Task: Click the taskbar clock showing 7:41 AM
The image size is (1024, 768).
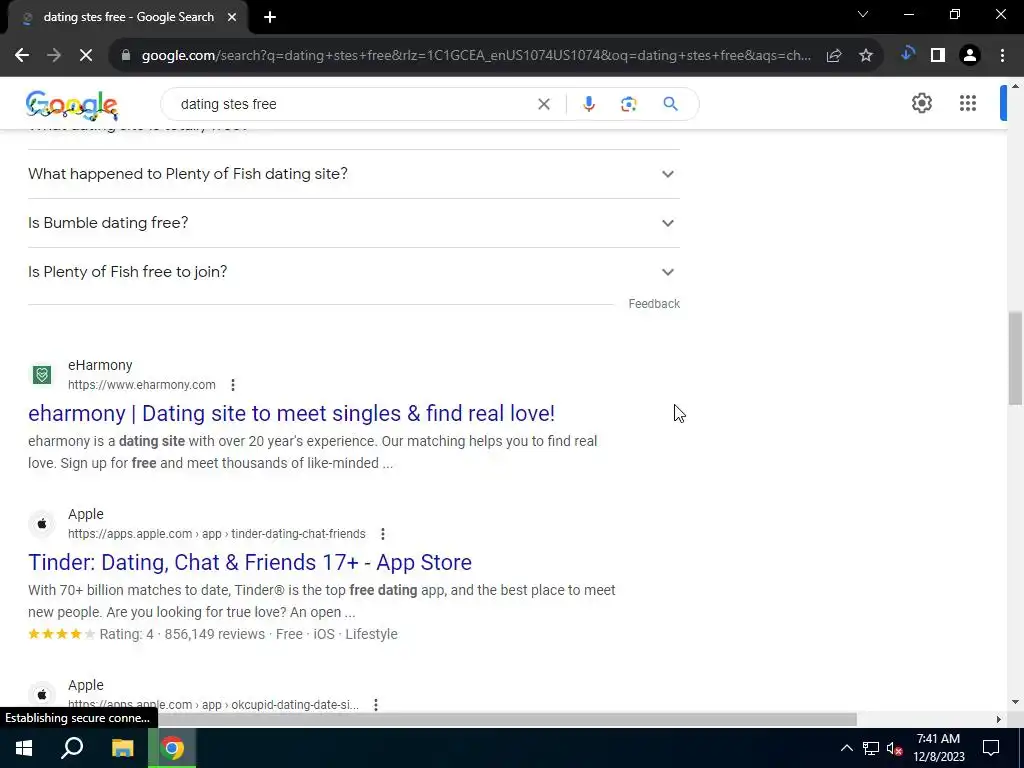Action: click(938, 748)
